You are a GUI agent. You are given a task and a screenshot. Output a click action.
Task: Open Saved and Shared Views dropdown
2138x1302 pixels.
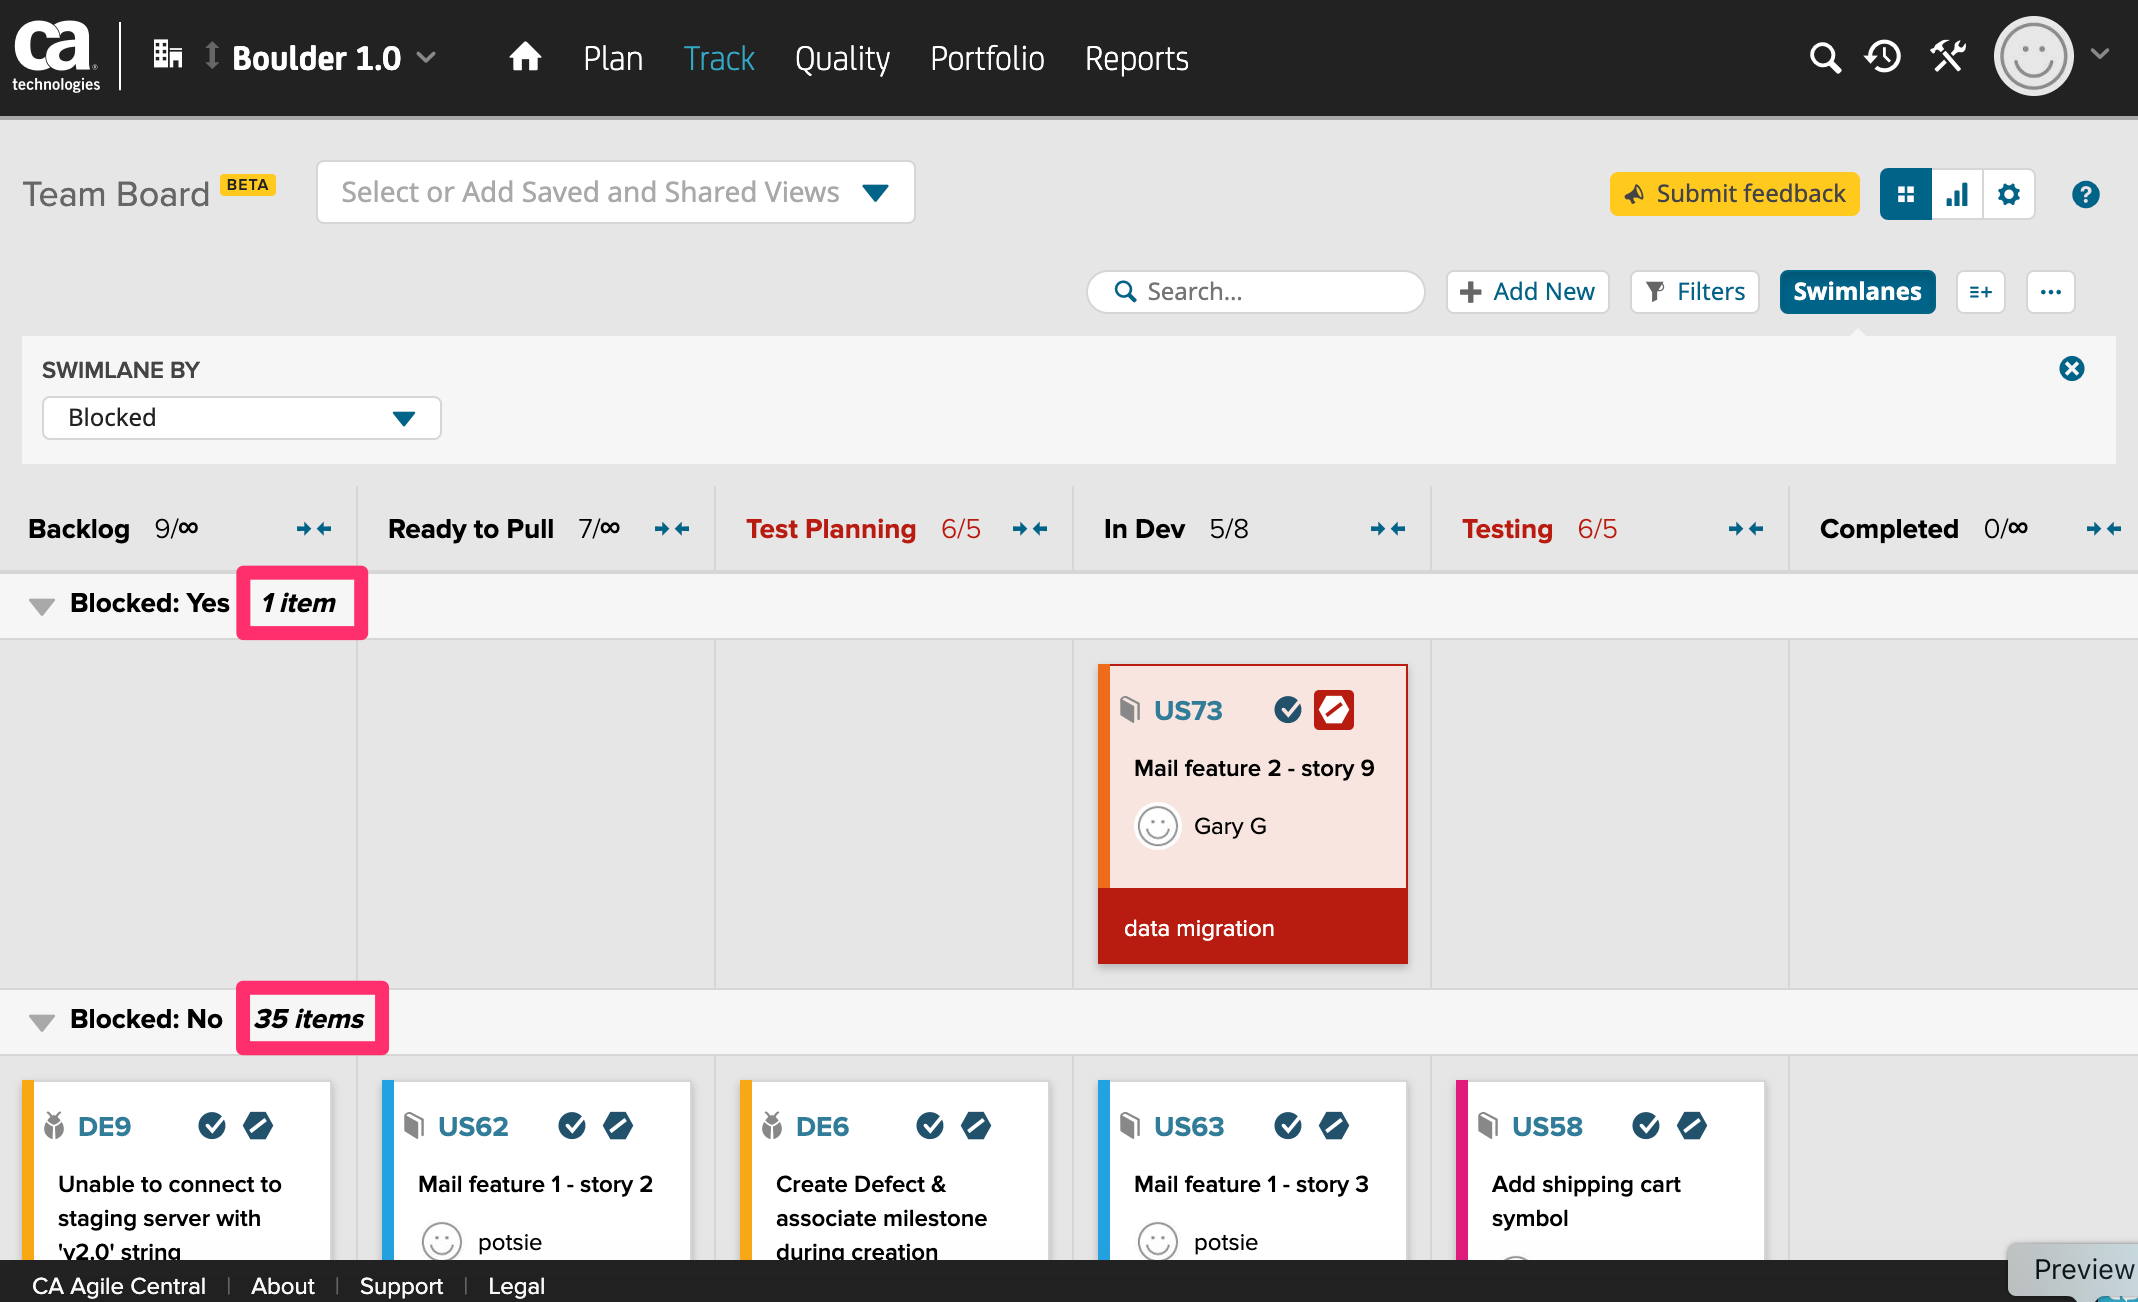(x=615, y=192)
